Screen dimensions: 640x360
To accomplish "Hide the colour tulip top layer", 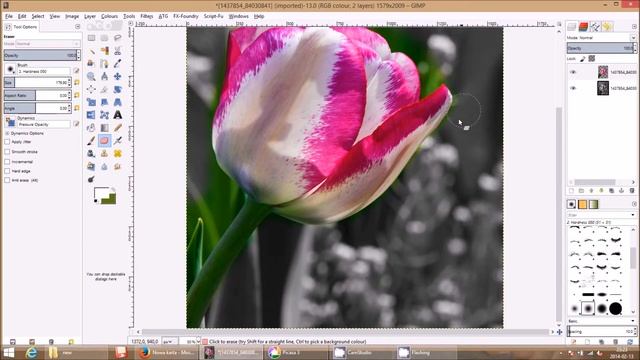I will 573,72.
